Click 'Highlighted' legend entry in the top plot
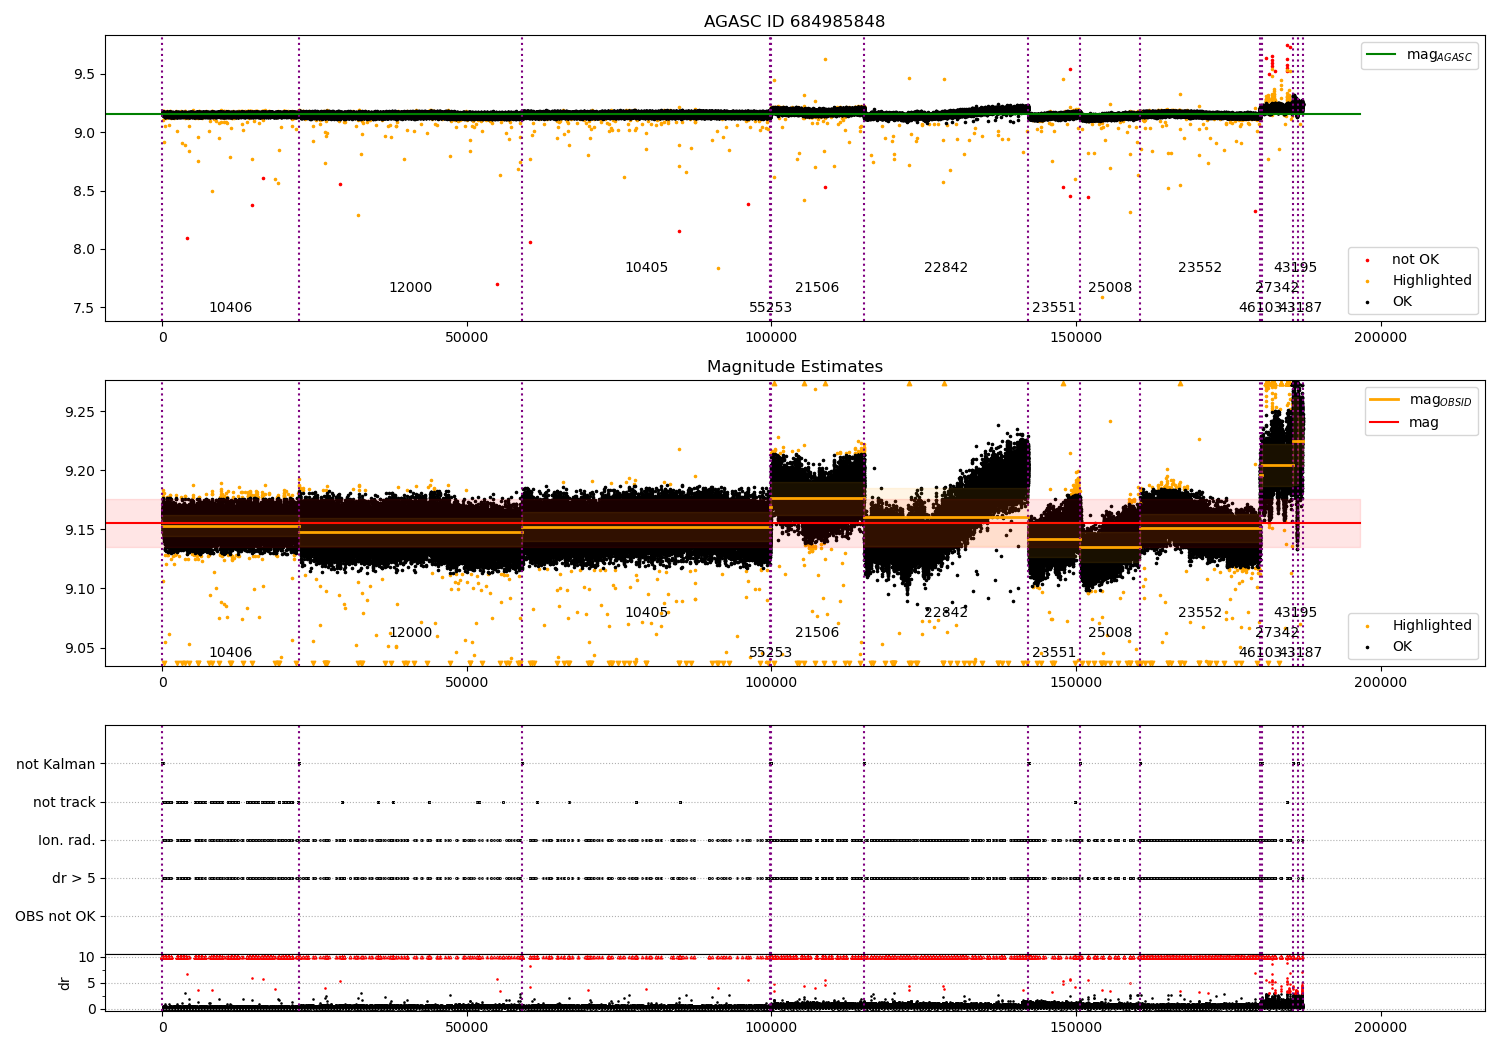1500x1050 pixels. [x=1419, y=281]
